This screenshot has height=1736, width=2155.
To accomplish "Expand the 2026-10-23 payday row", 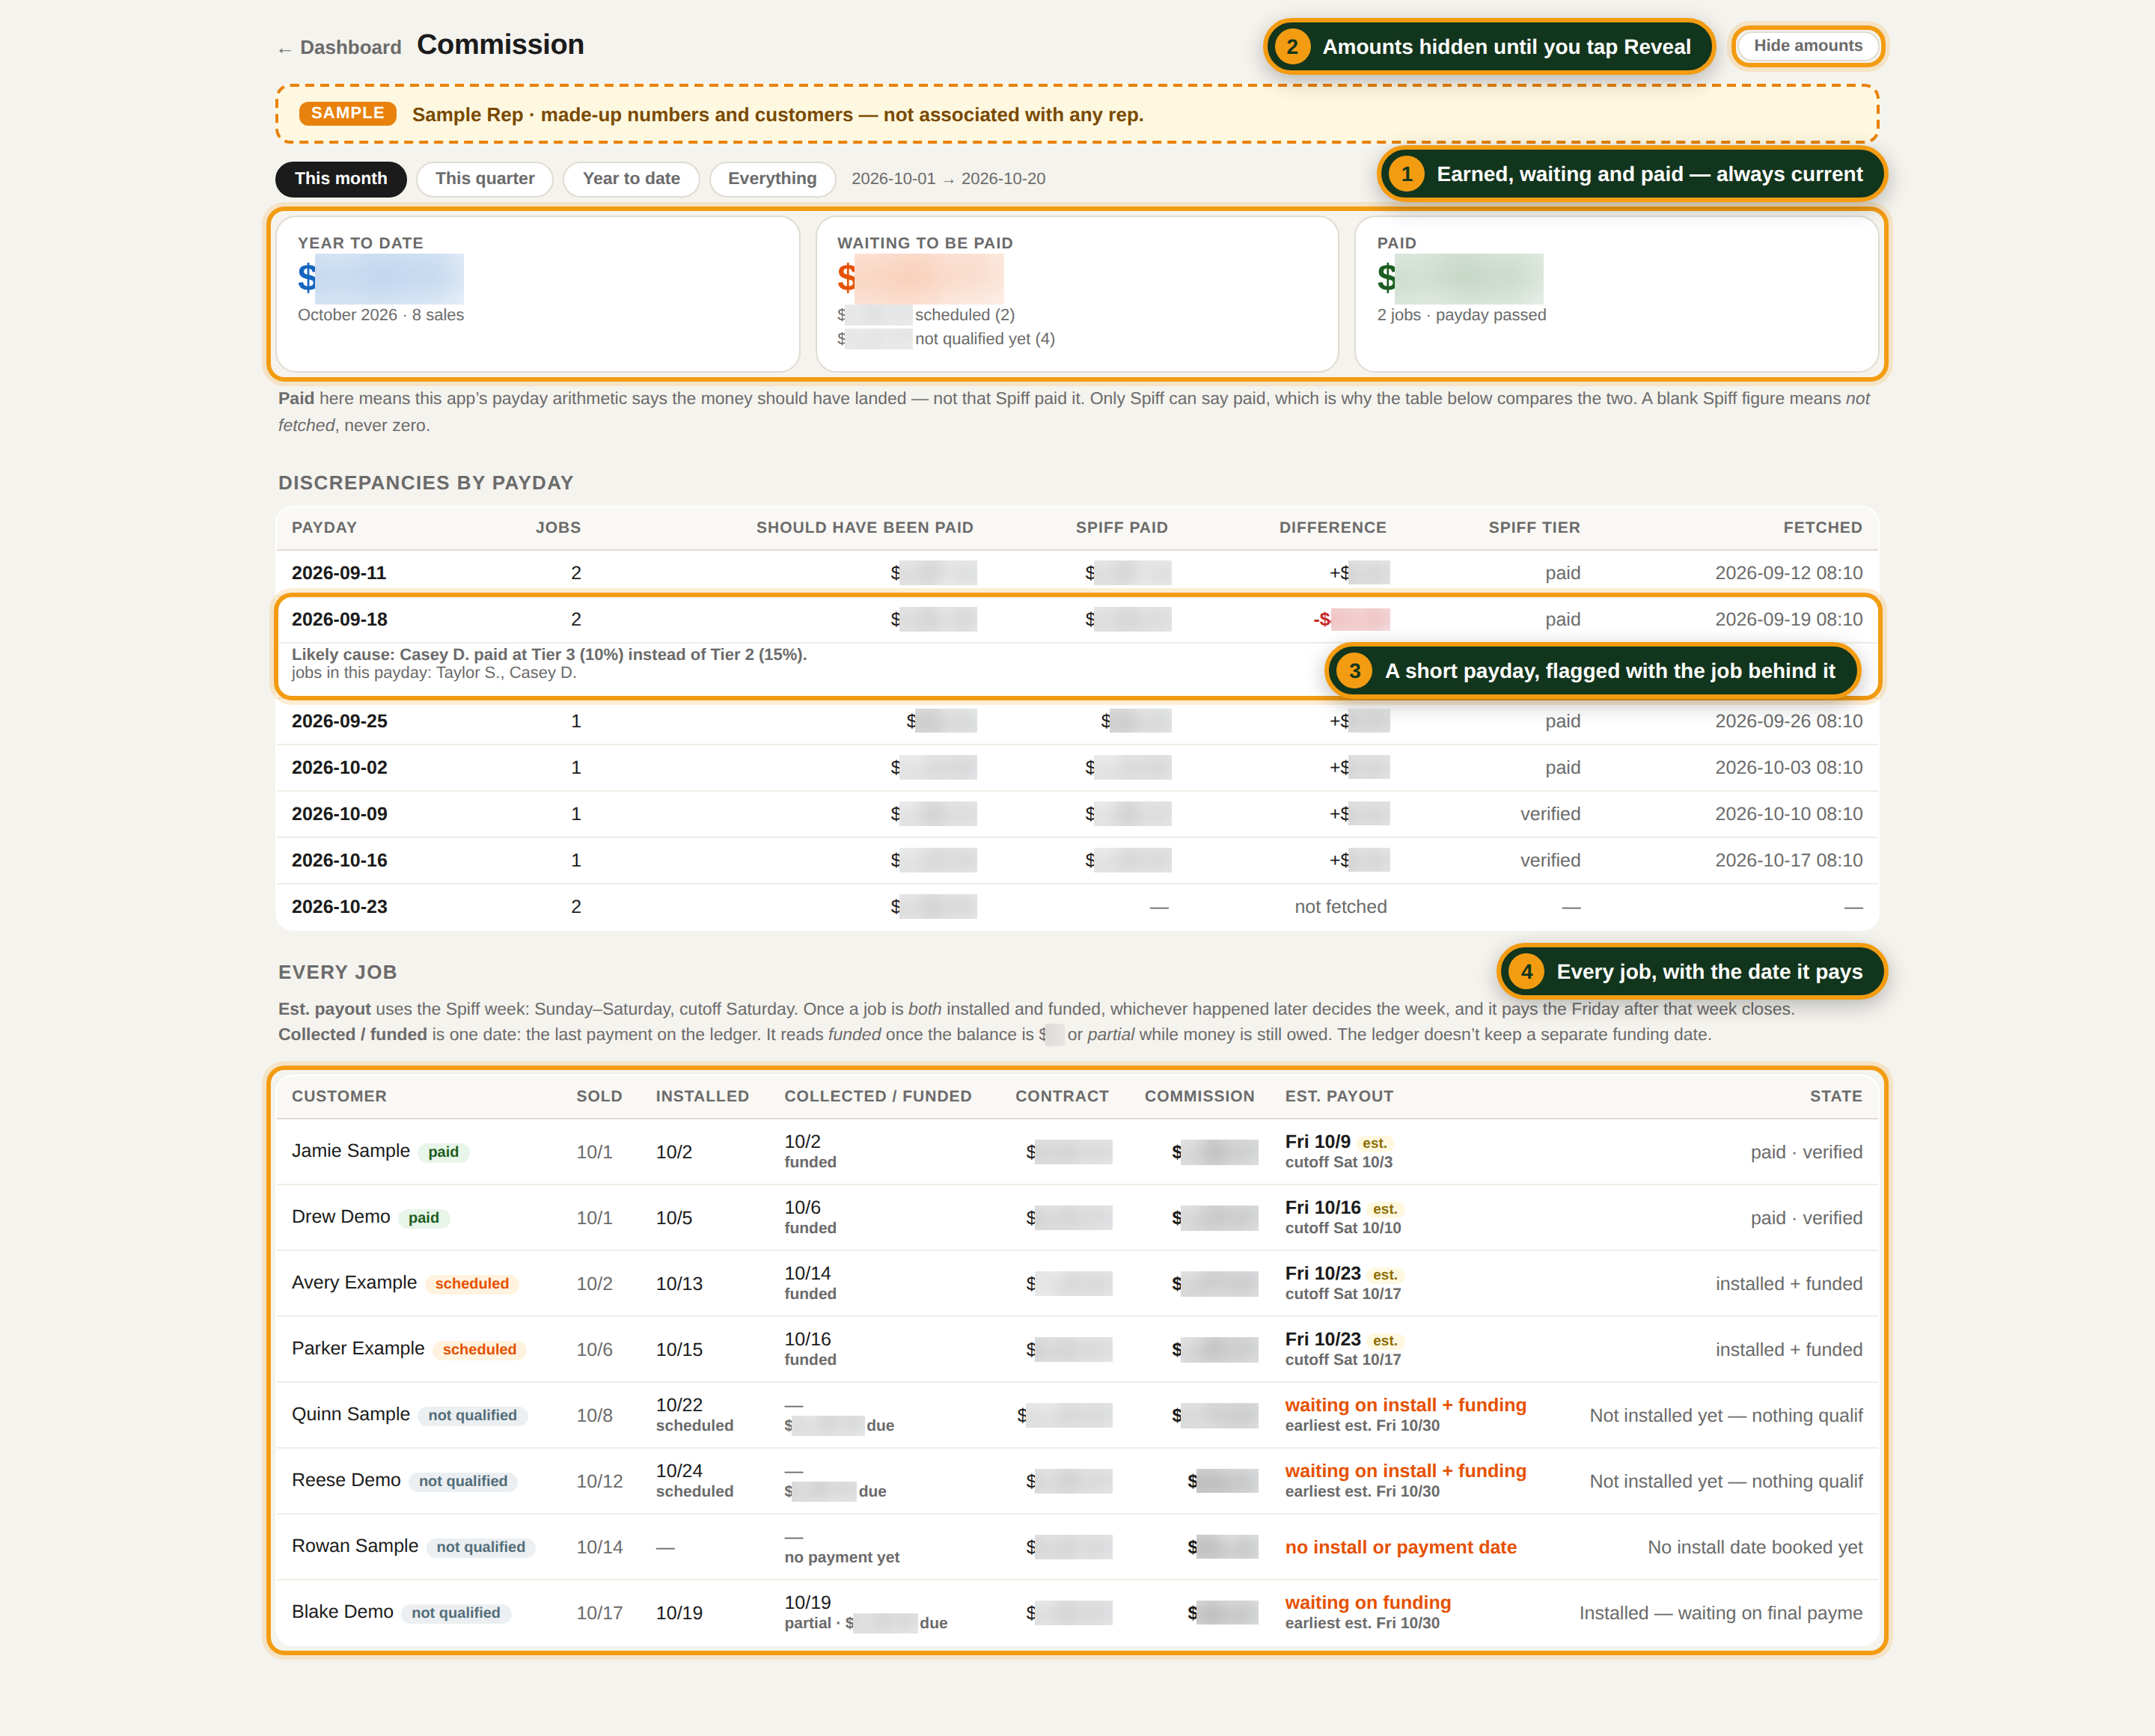I will 1077,907.
